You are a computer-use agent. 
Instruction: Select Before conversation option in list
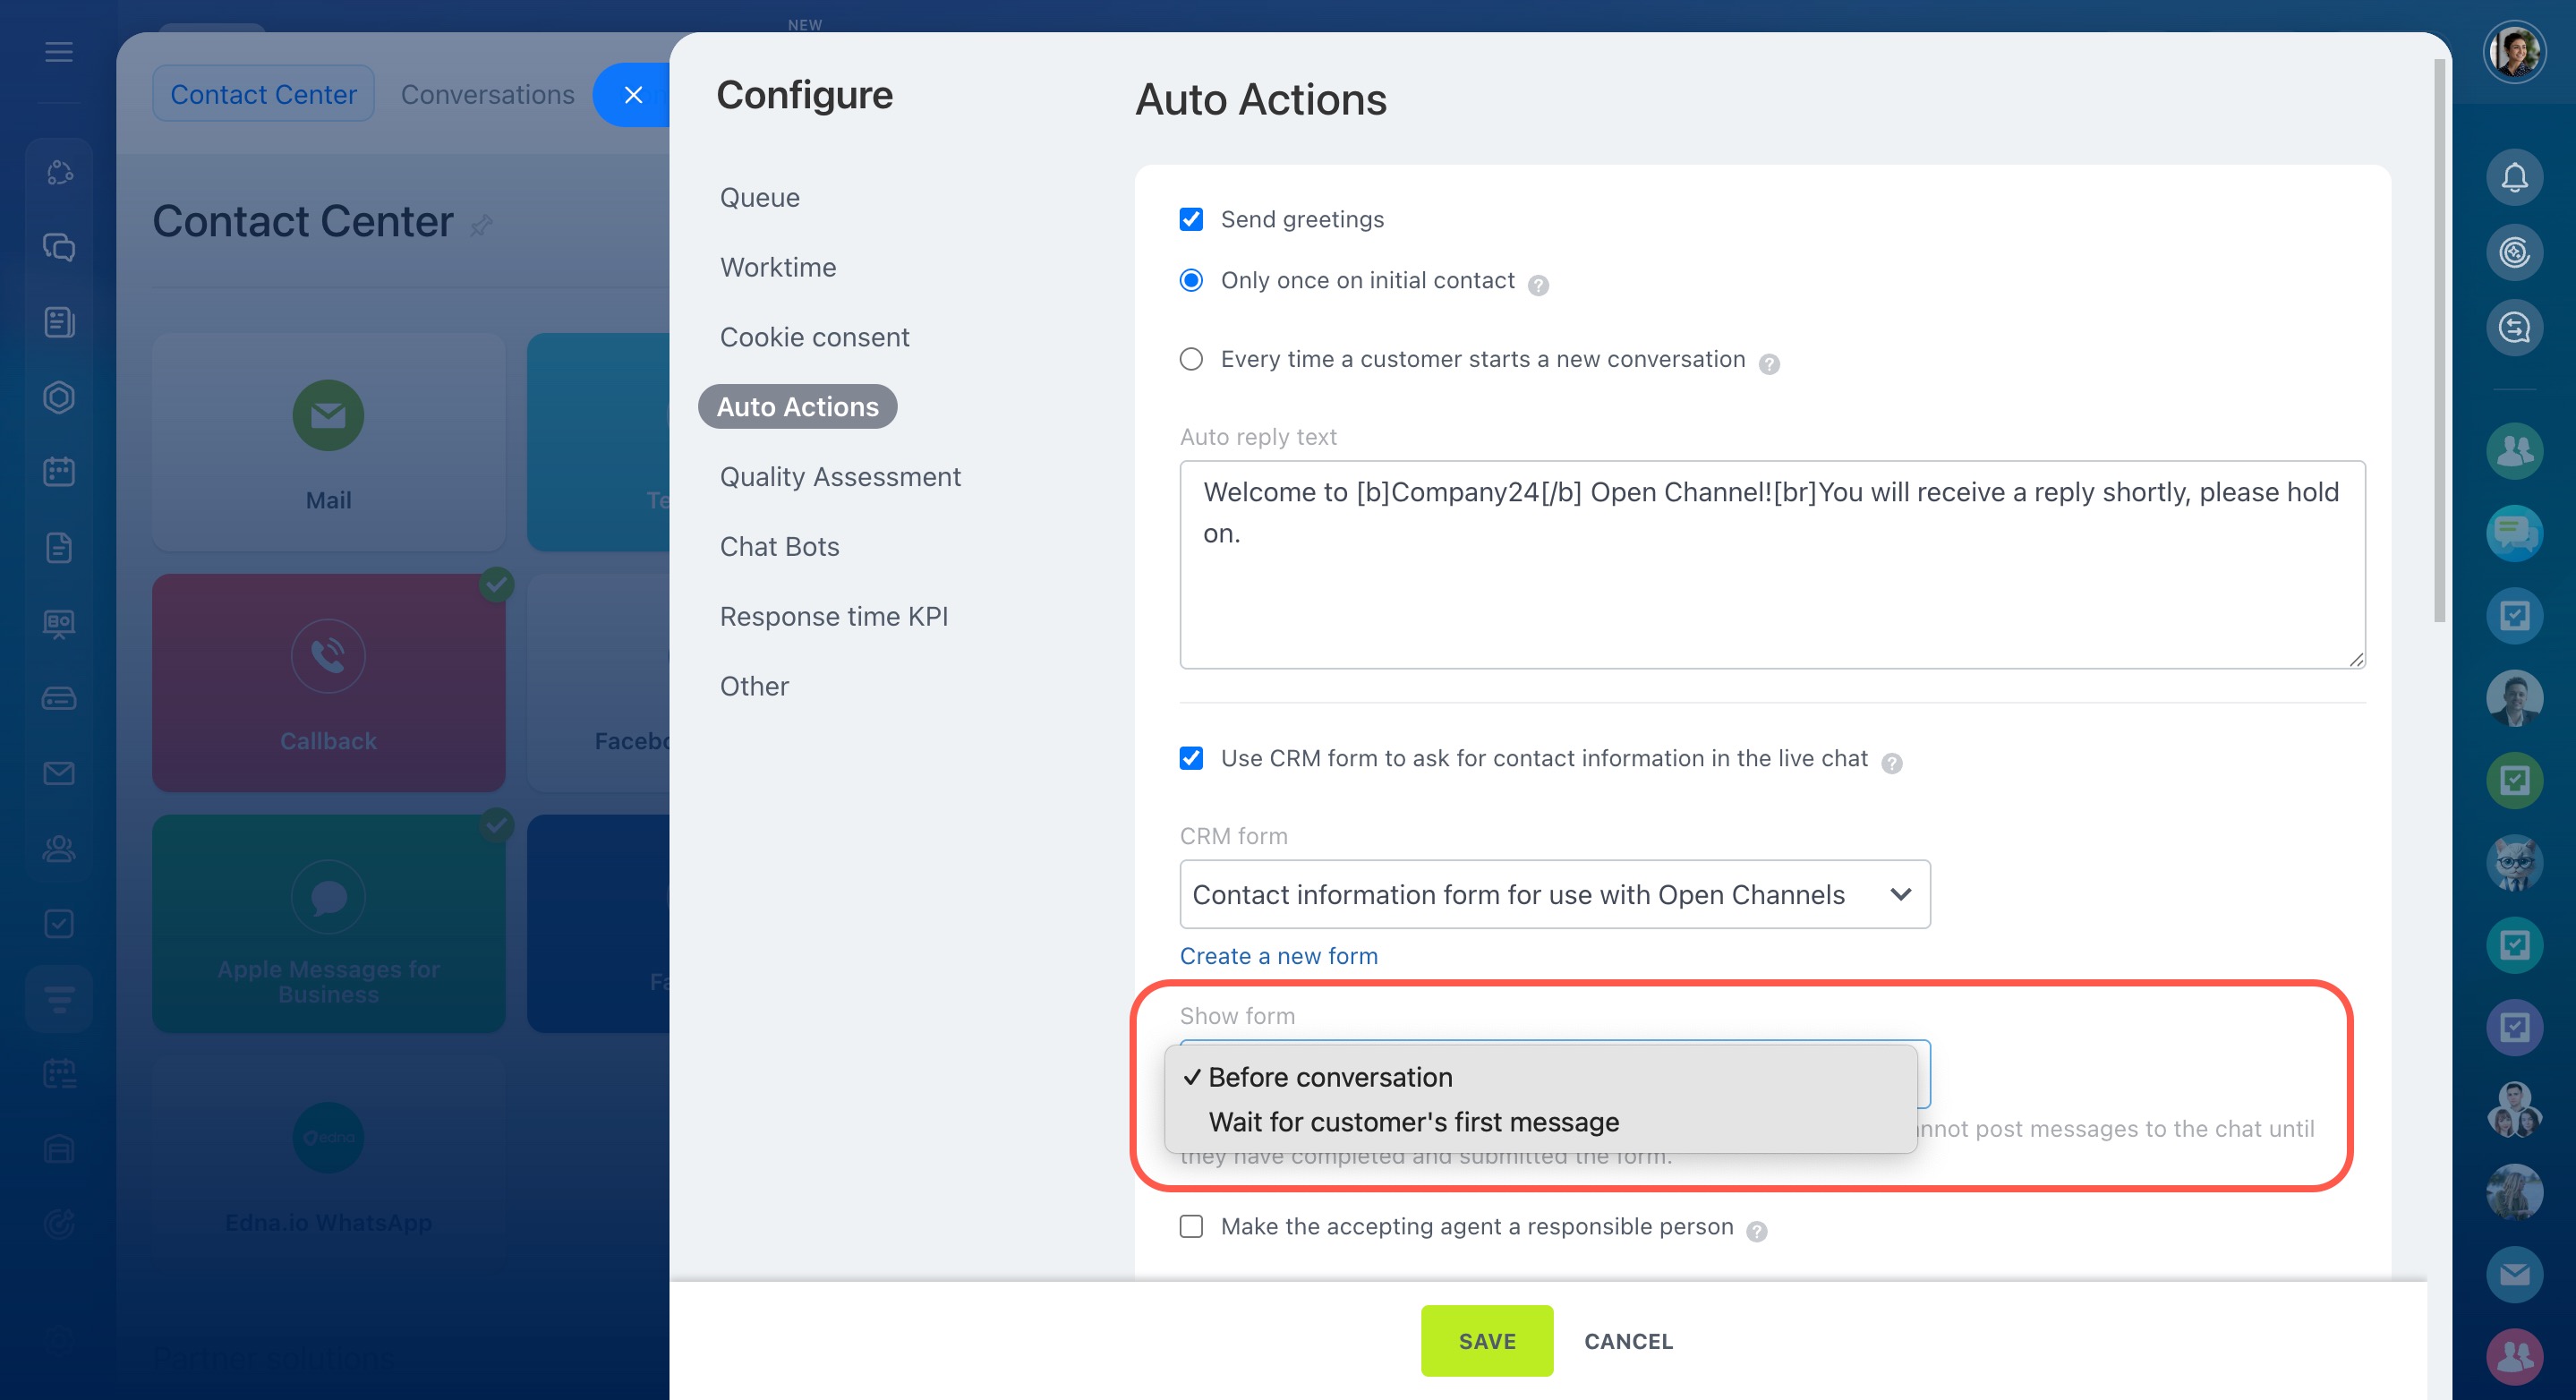click(1330, 1077)
